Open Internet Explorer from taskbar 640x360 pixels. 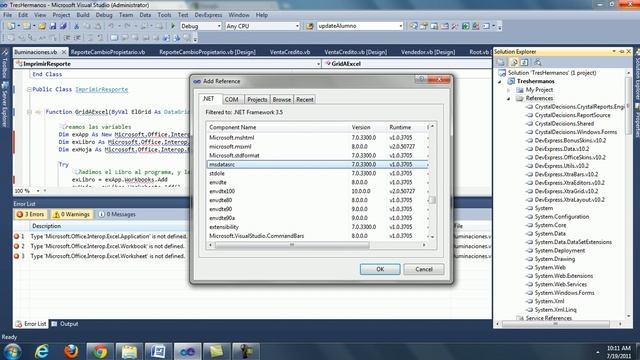tap(42, 351)
